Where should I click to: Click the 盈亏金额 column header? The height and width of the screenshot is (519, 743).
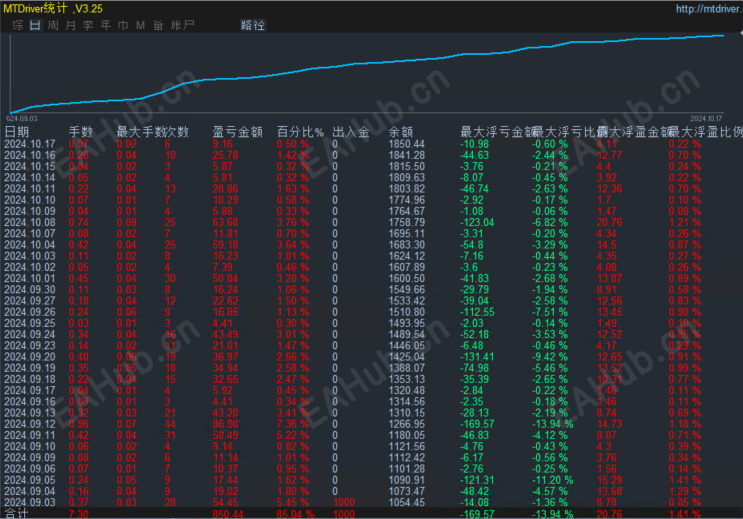tap(237, 132)
